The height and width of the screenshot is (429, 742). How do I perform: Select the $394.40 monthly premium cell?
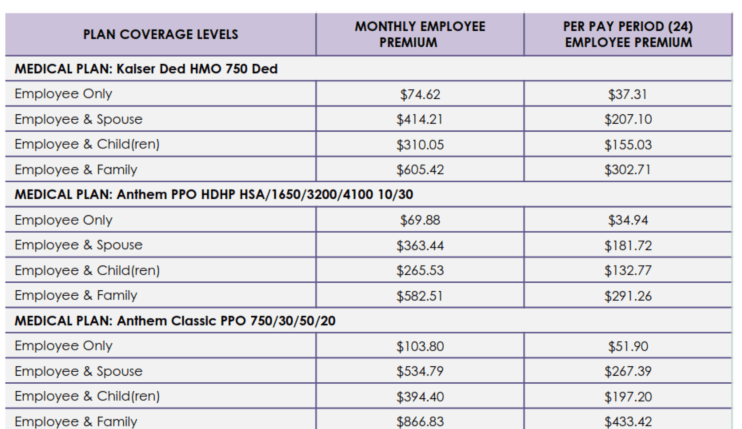(x=419, y=396)
